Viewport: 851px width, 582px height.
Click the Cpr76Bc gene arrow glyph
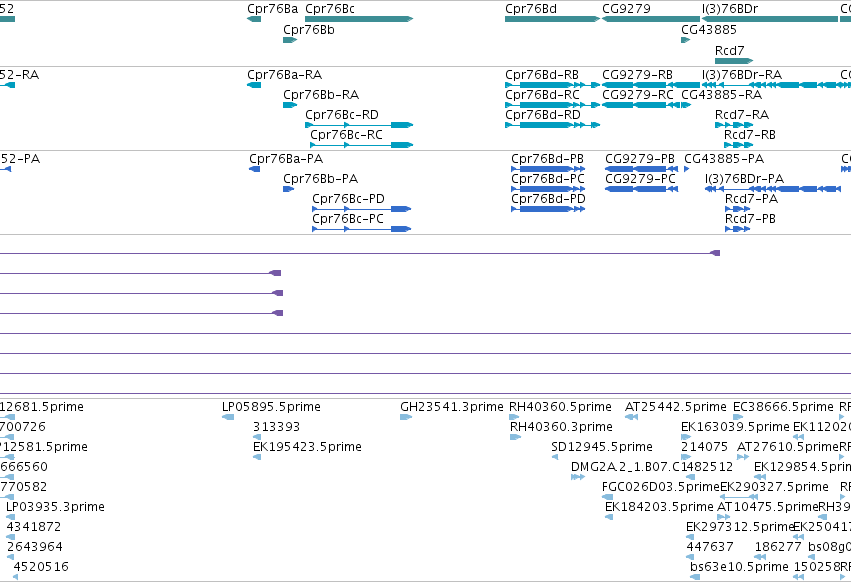(x=359, y=19)
